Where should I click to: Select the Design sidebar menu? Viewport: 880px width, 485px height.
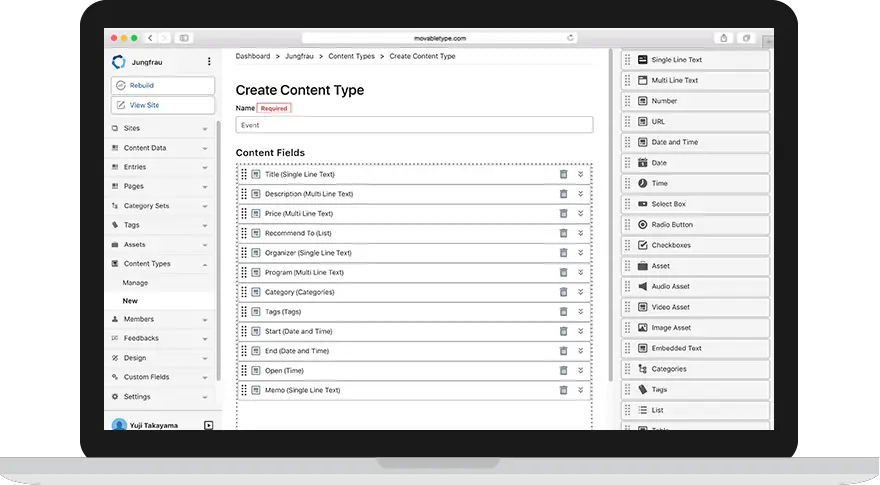pos(135,358)
